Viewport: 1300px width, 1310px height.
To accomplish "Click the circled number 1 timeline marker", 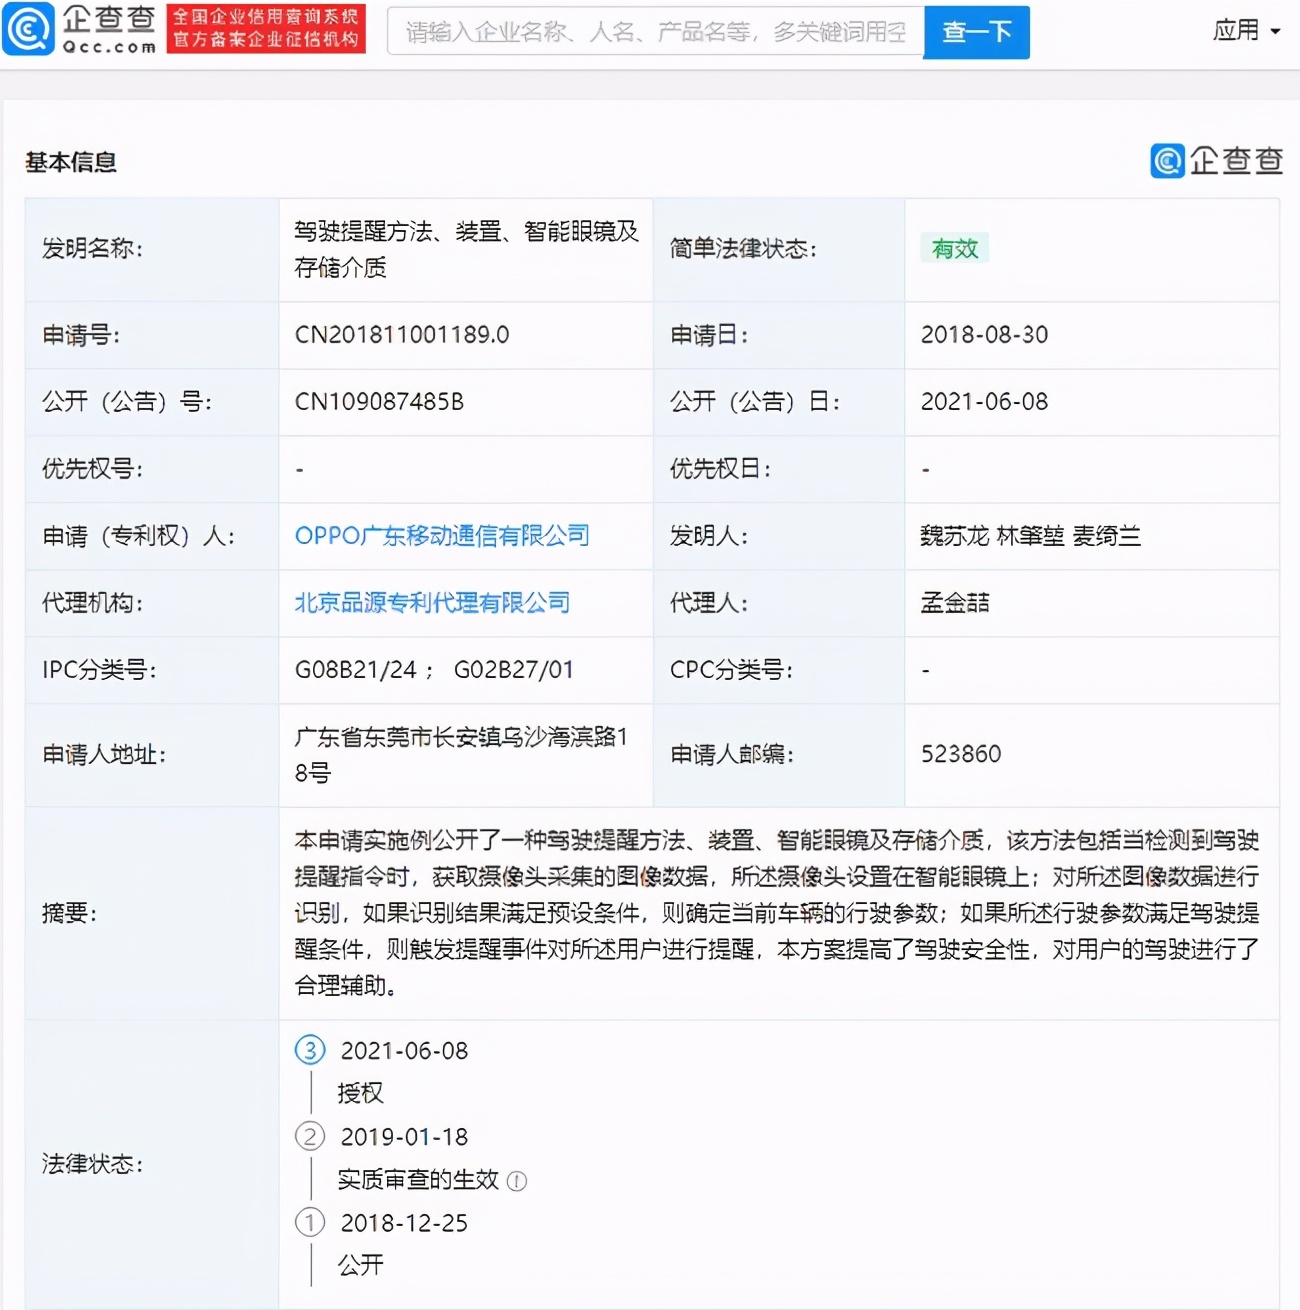I will 310,1223.
